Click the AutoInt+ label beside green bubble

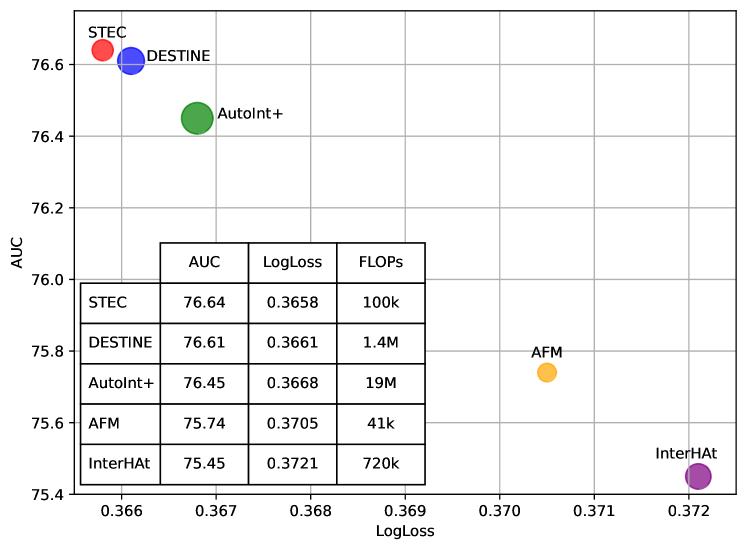coord(250,114)
